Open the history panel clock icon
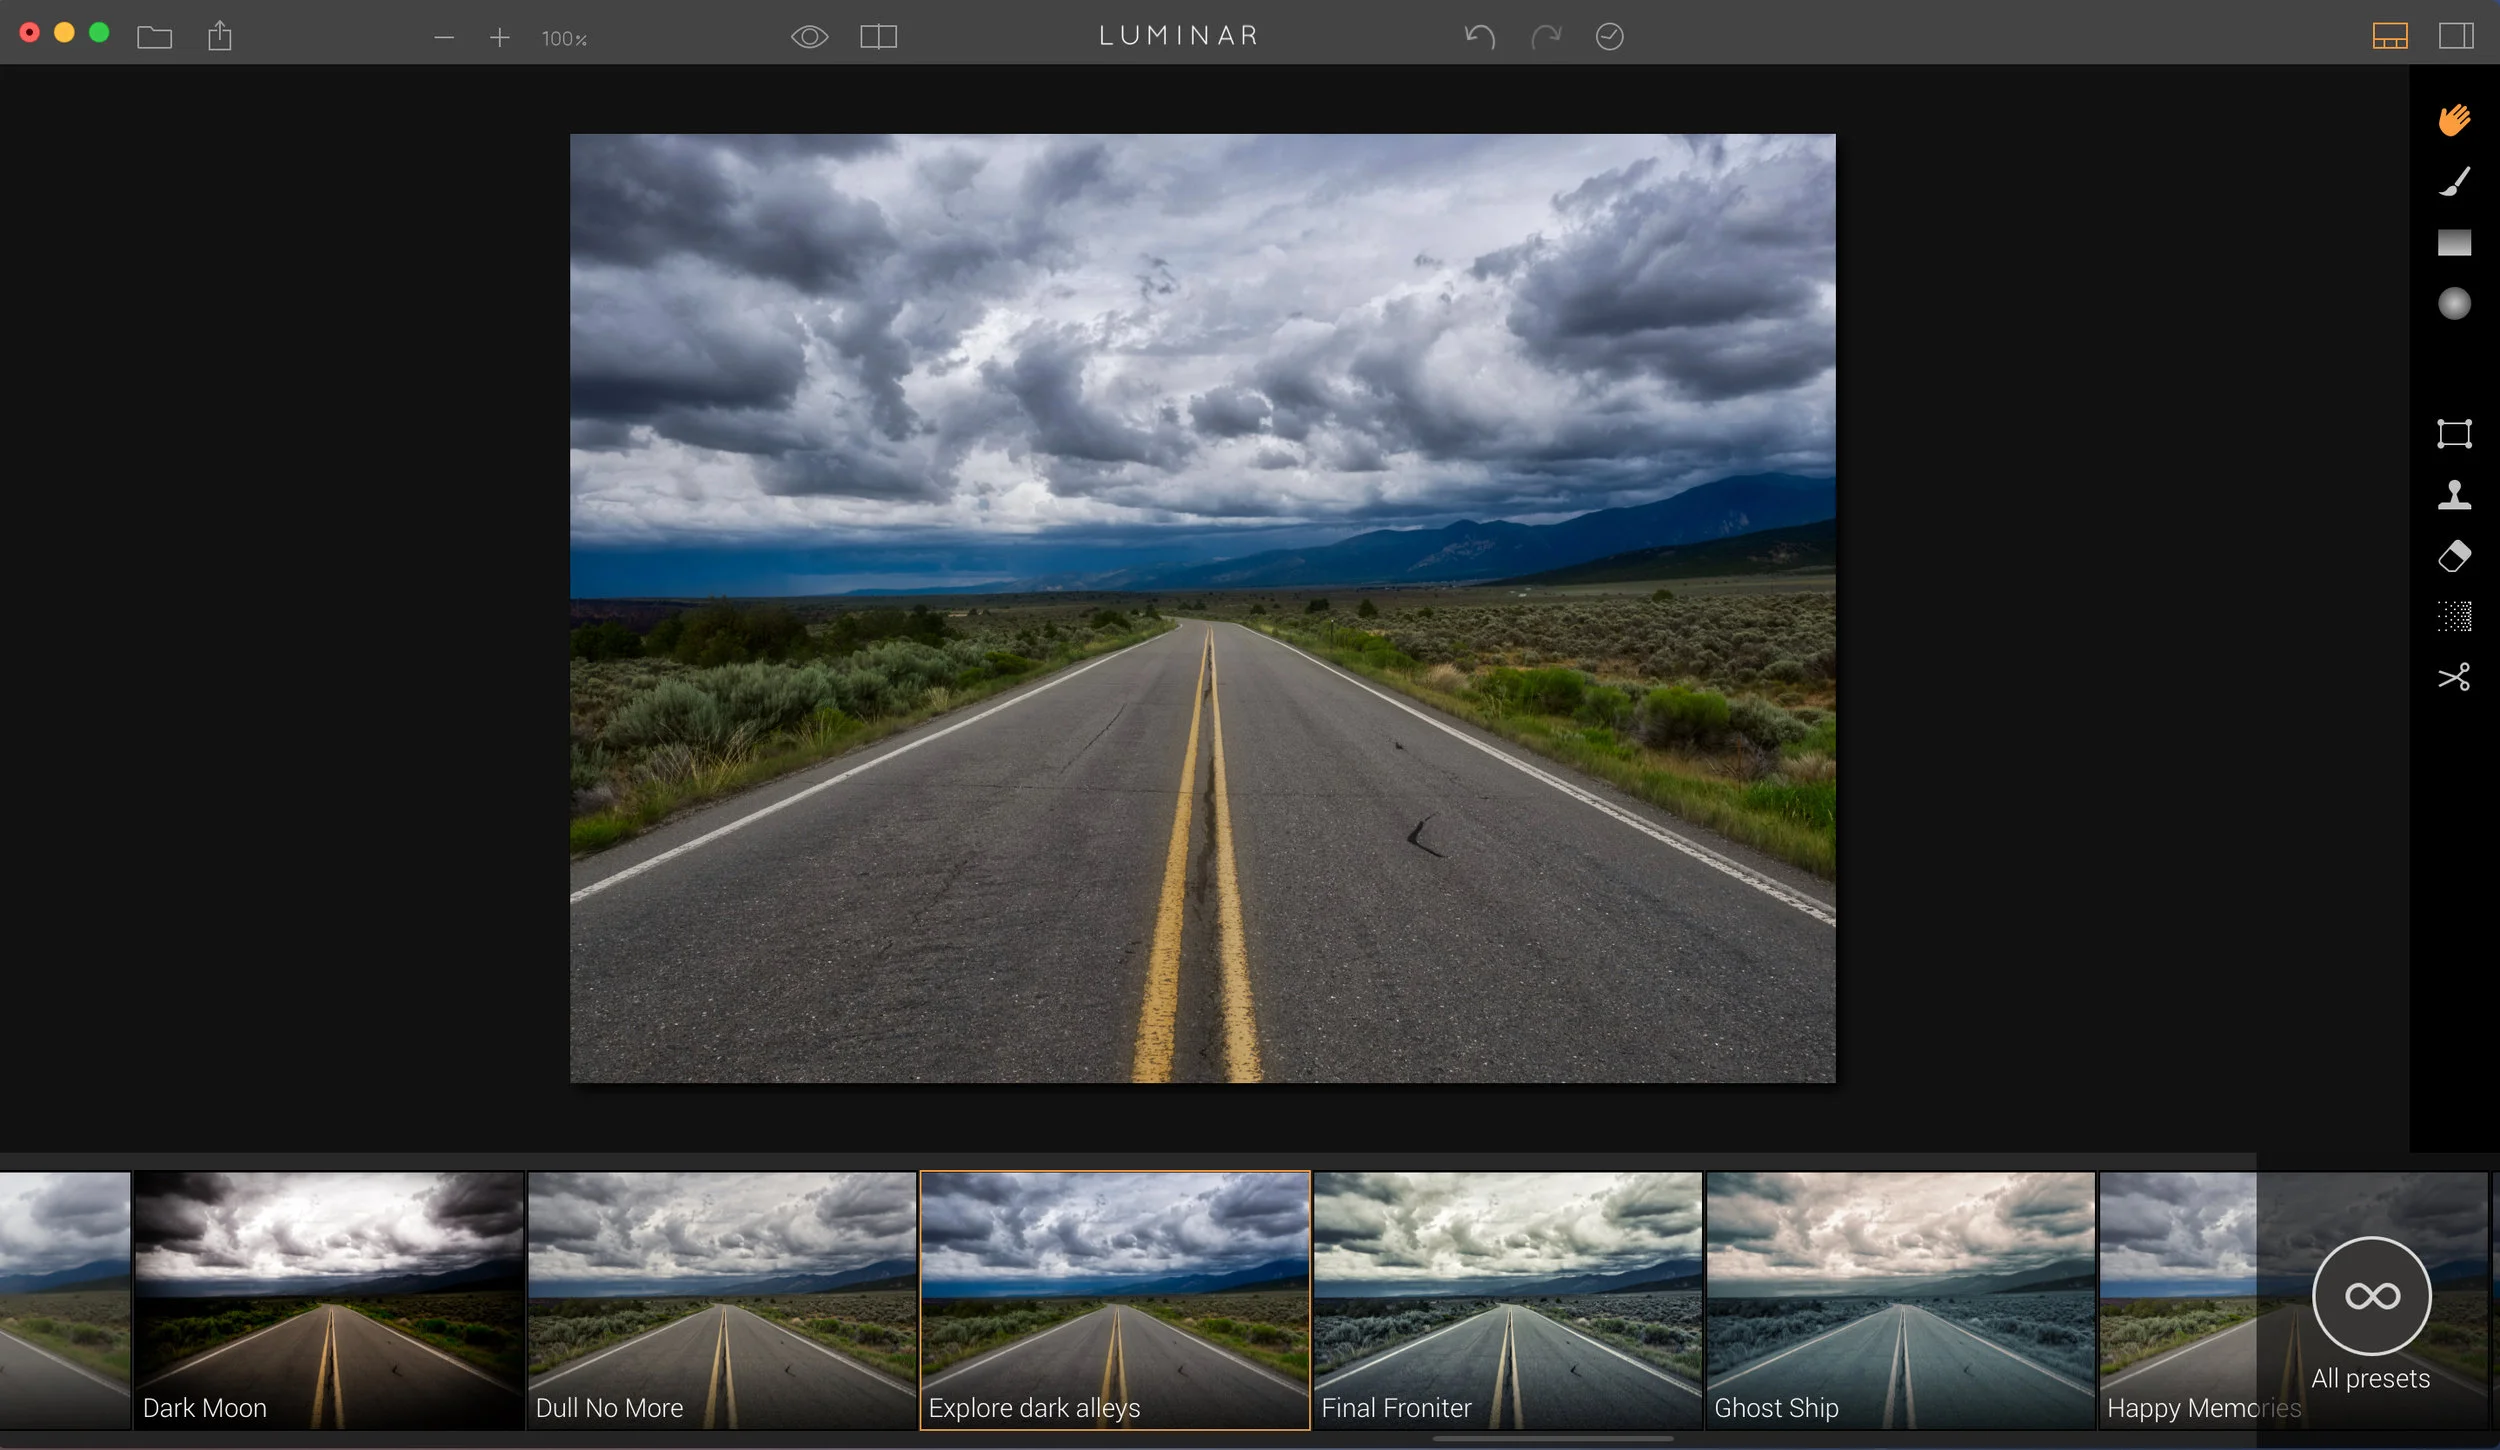 click(x=1609, y=37)
